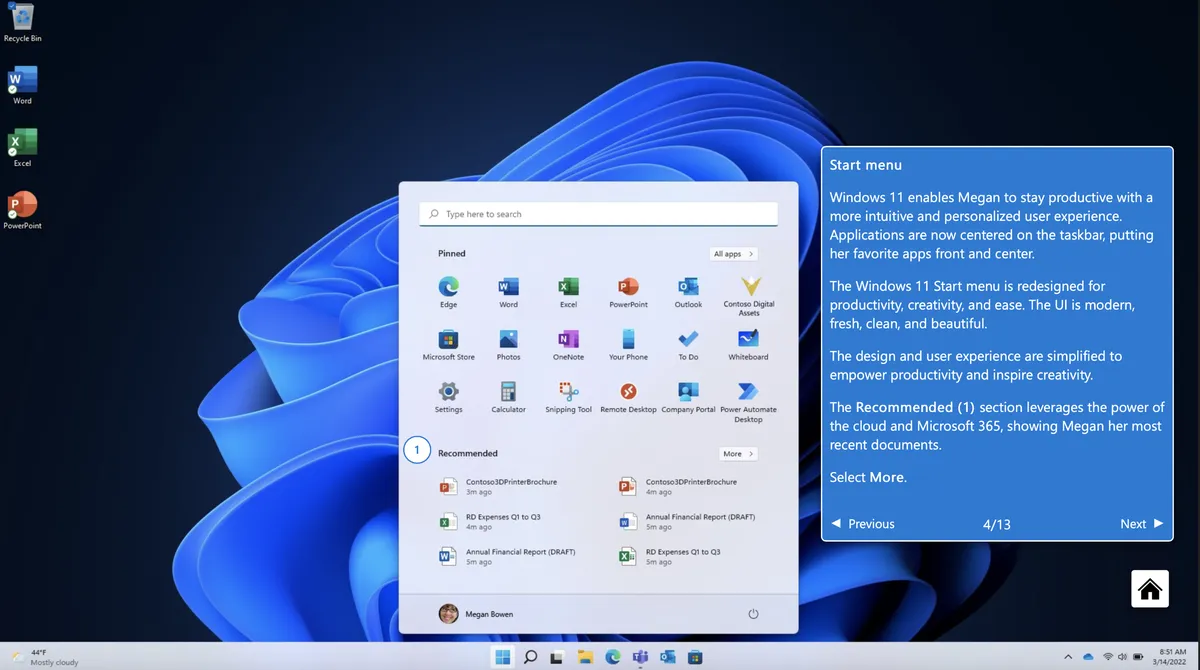Click Next in the tutorial panel
The image size is (1200, 670).
pos(1142,524)
